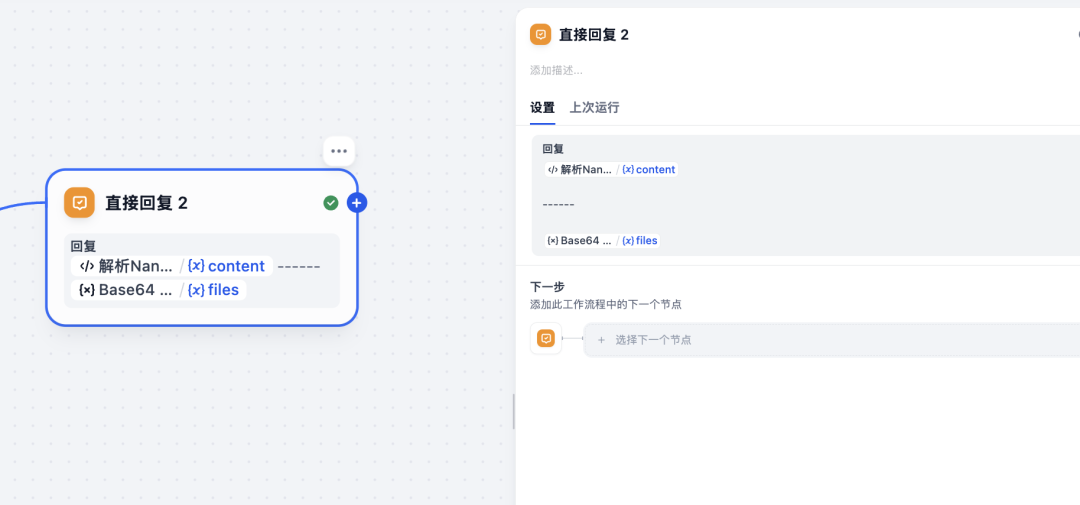Click the ------ line in the reply editor
Screen dimensions: 1080x505
click(559, 205)
